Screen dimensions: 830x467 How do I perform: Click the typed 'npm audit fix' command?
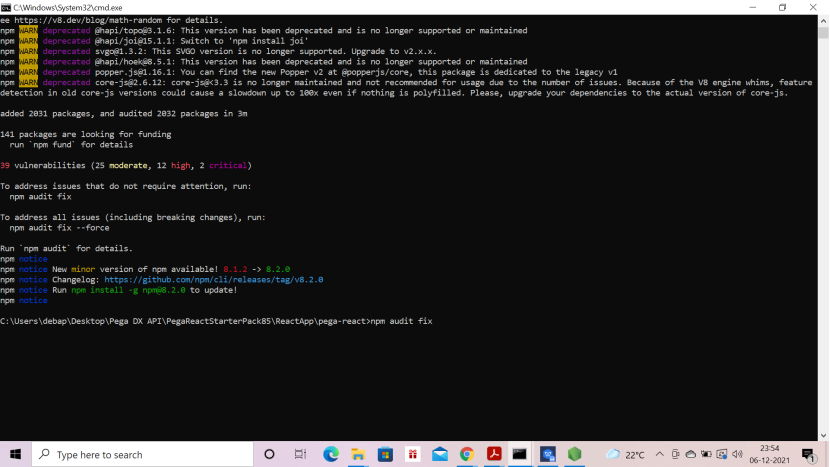click(401, 321)
